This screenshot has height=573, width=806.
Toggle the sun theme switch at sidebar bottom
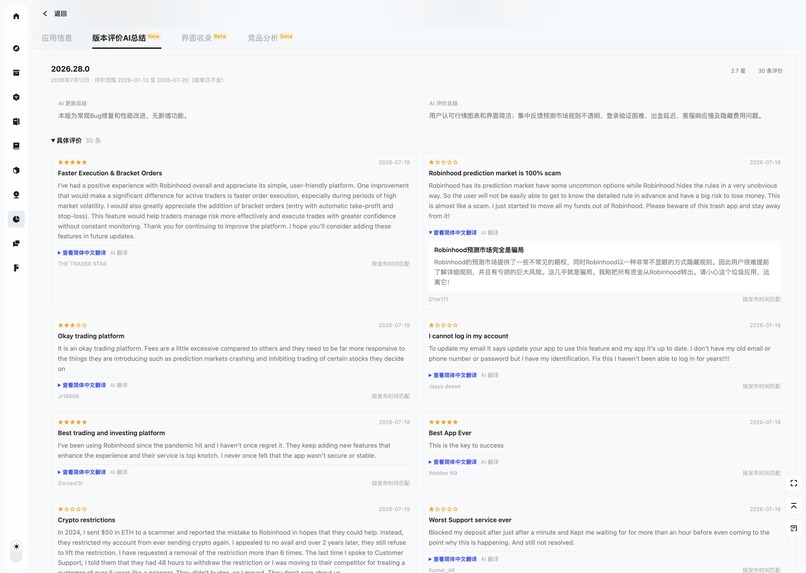[x=16, y=551]
